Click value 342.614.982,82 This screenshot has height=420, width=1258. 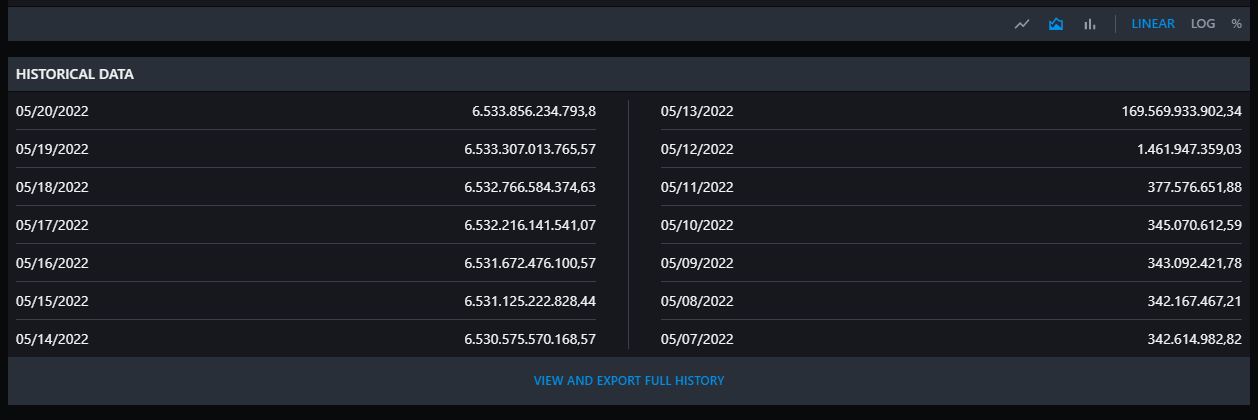(x=1195, y=339)
